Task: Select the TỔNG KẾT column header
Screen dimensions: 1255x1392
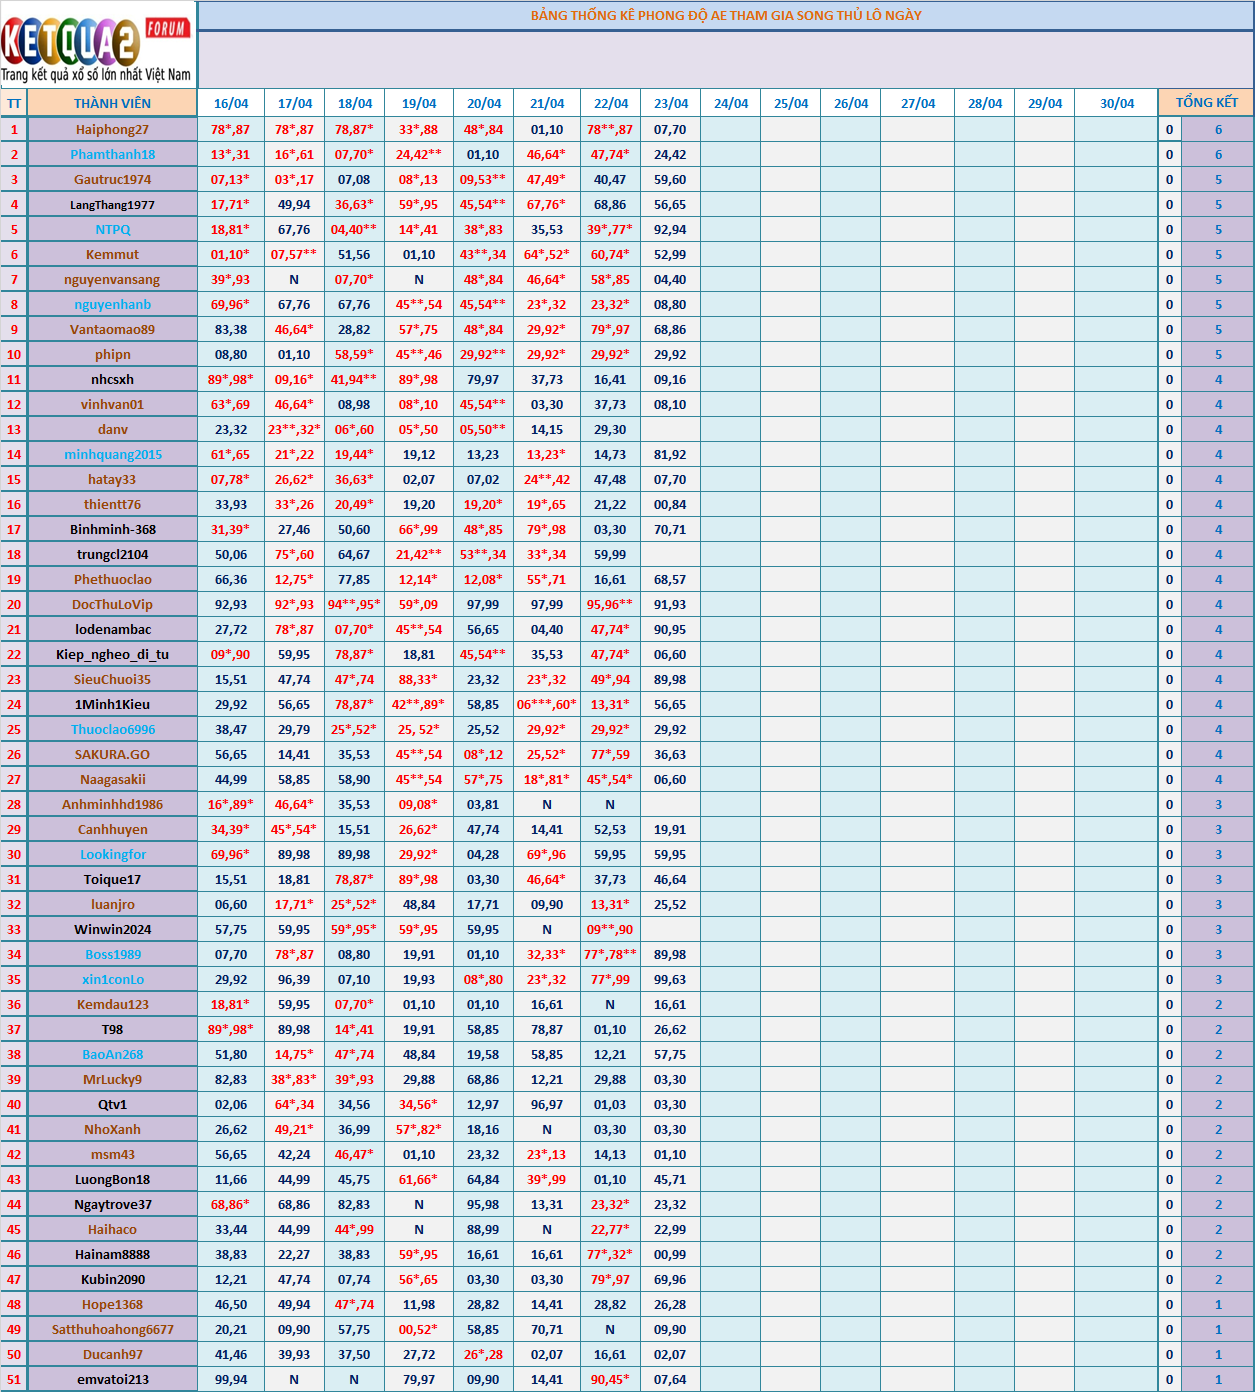Action: tap(1206, 102)
